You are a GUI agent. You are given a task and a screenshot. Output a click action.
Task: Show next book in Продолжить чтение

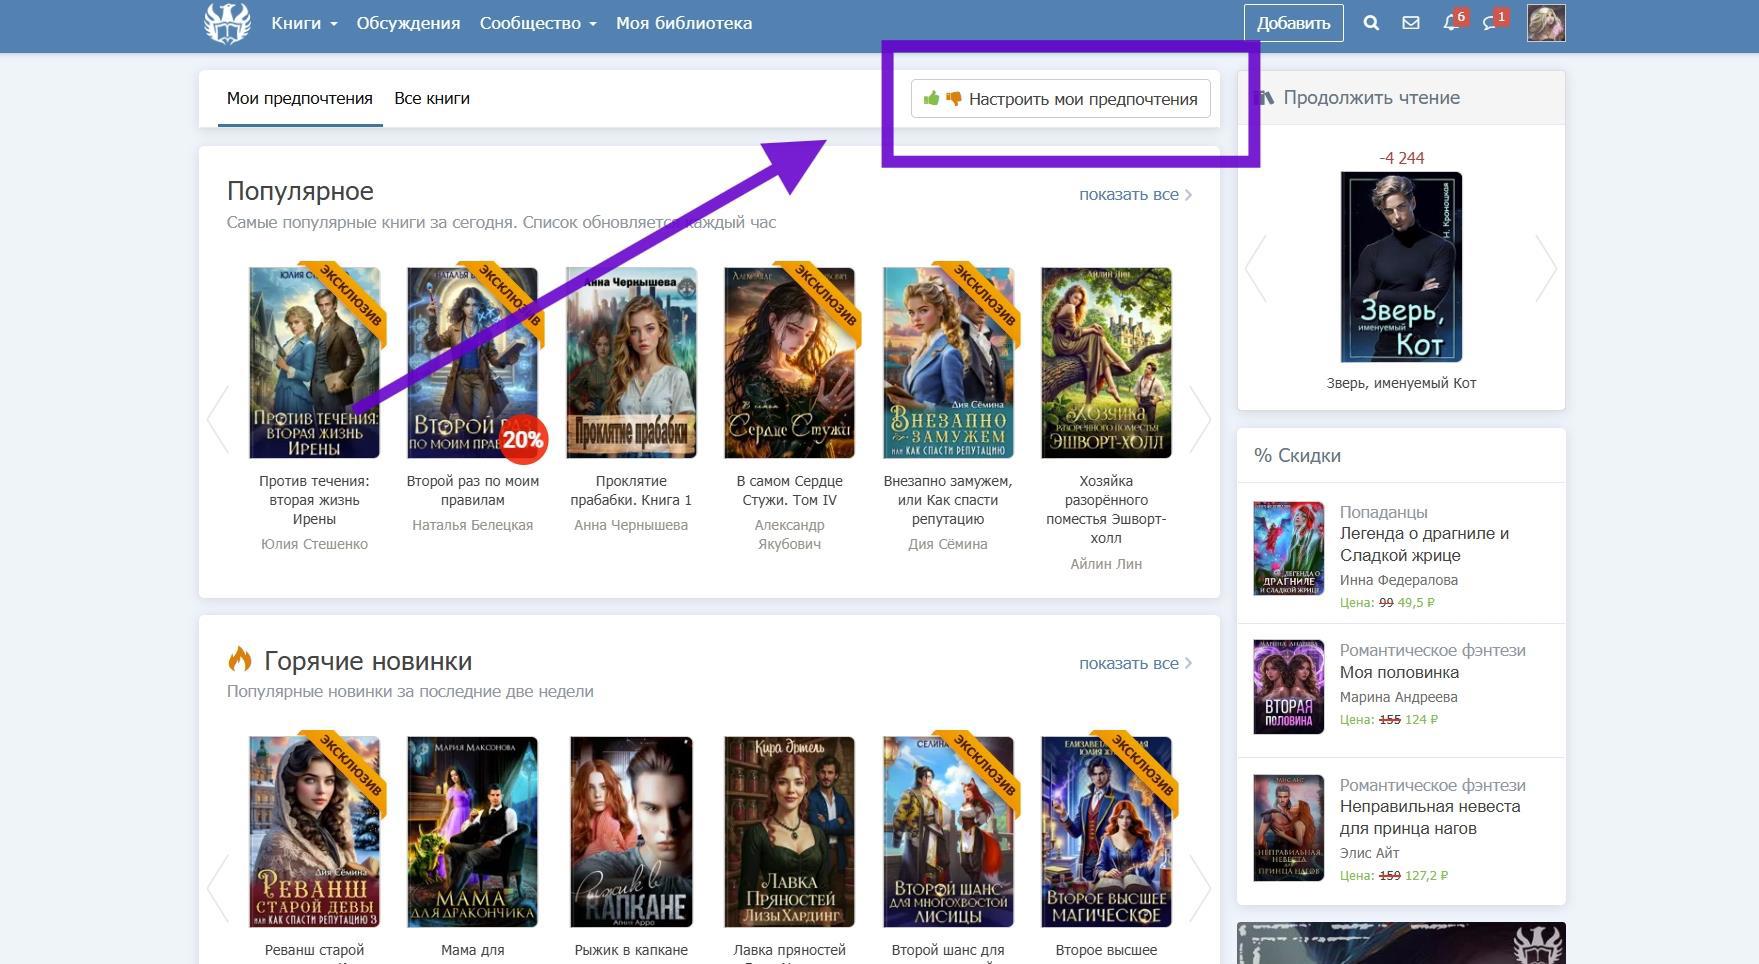pos(1545,268)
